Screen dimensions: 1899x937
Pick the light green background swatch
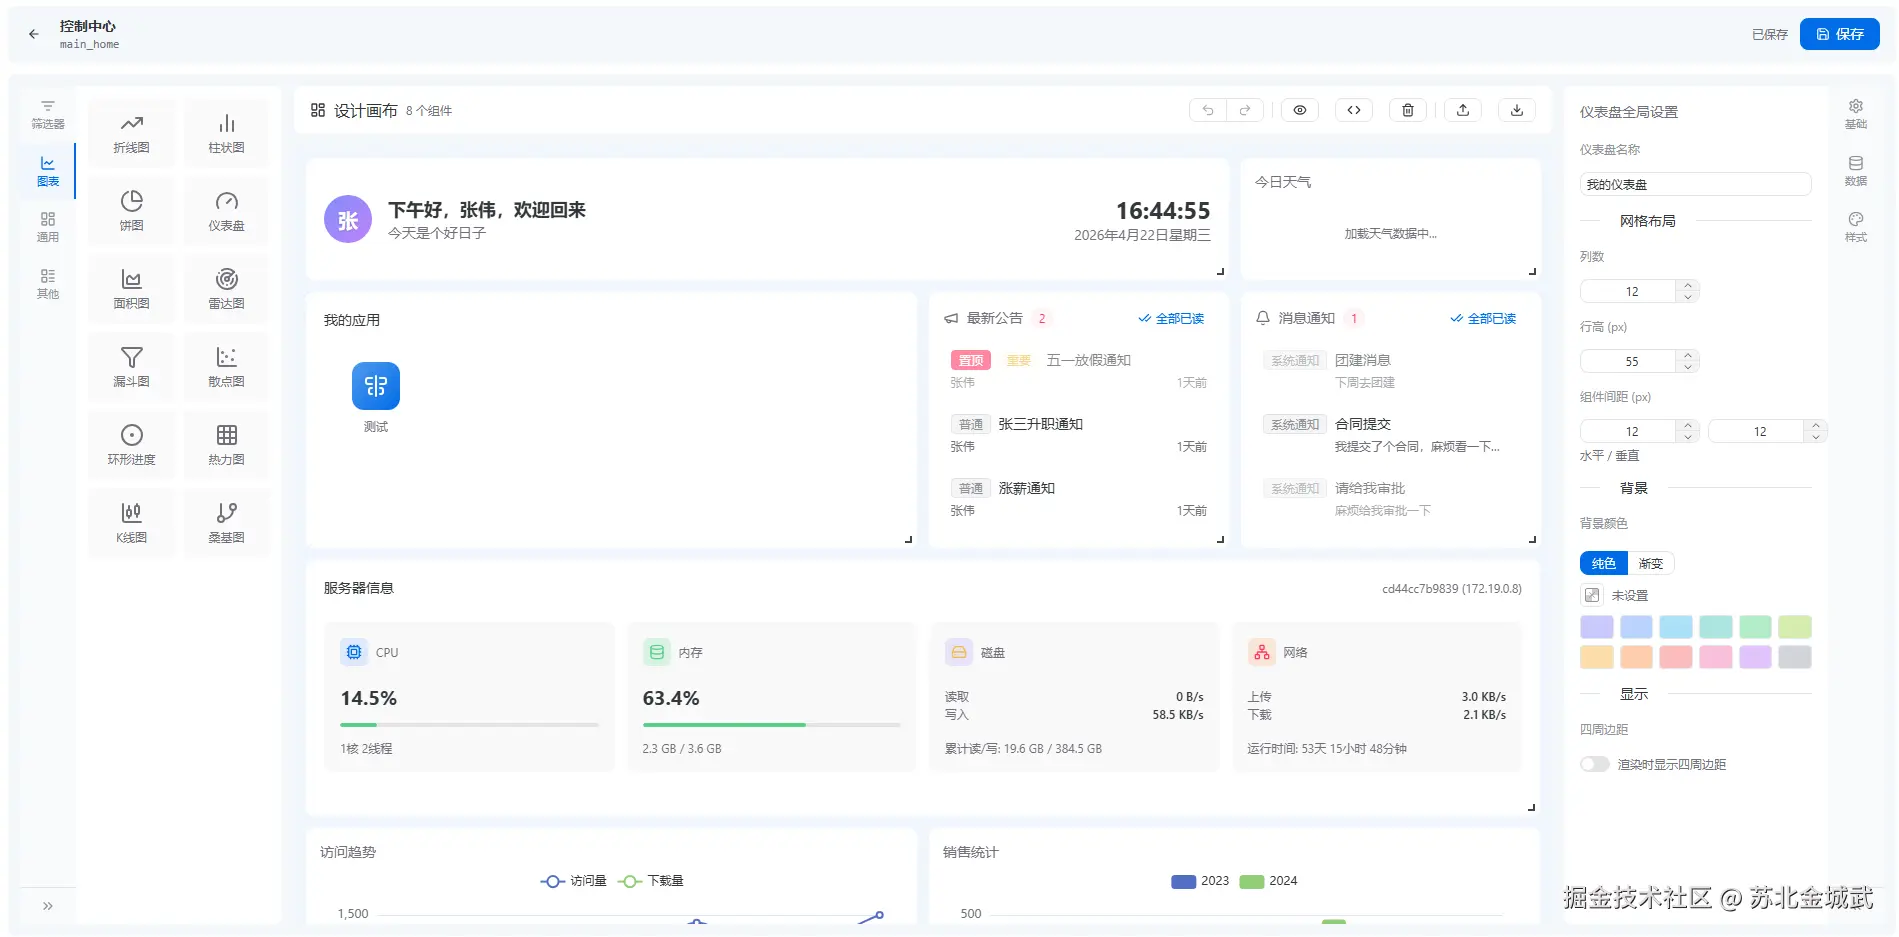click(1755, 627)
